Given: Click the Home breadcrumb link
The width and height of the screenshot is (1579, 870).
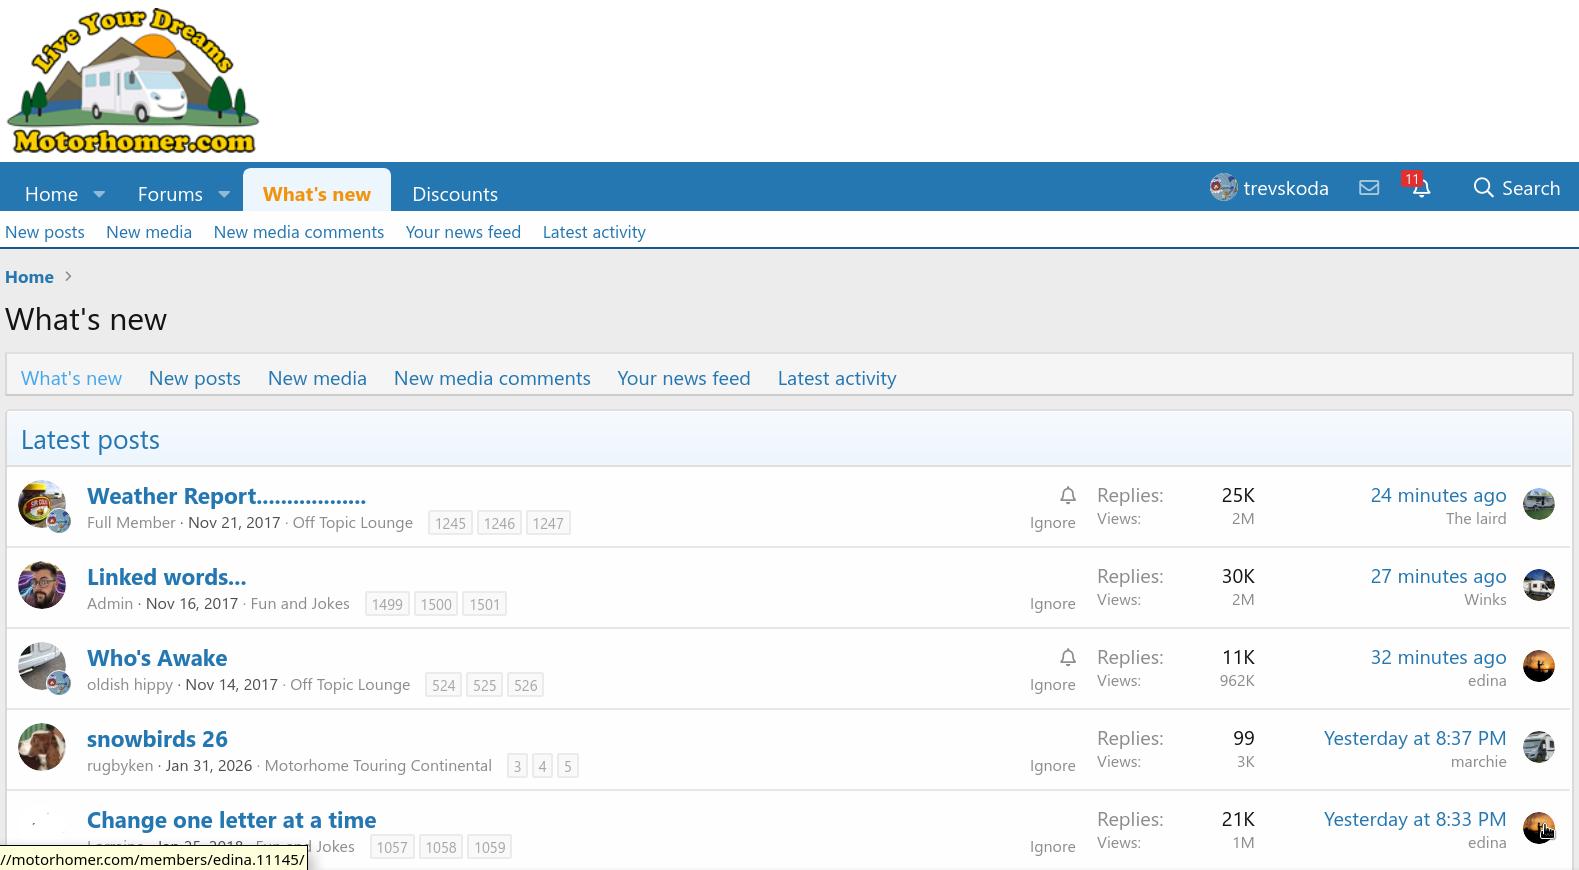Looking at the screenshot, I should point(29,277).
